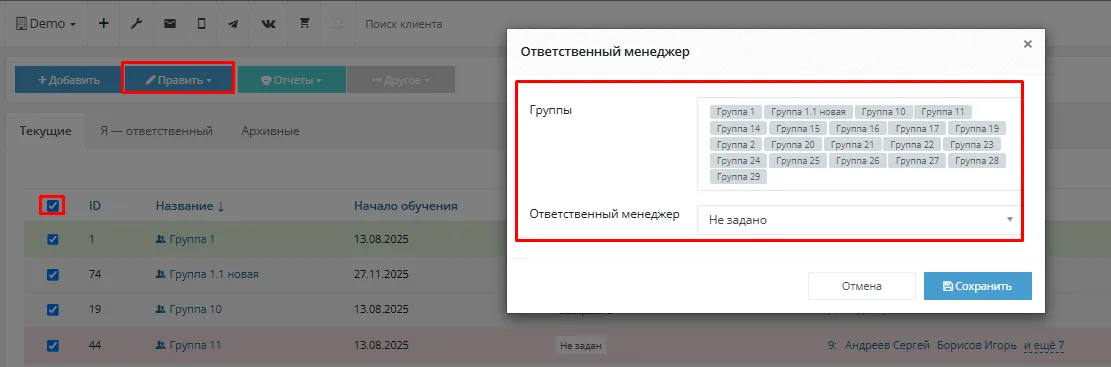Click the Группа 26 tag in dialog

(857, 161)
